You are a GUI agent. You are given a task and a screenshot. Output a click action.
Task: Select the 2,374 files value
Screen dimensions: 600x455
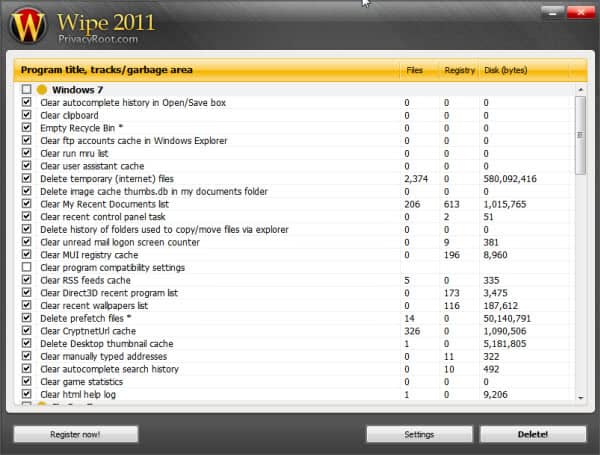pos(416,179)
